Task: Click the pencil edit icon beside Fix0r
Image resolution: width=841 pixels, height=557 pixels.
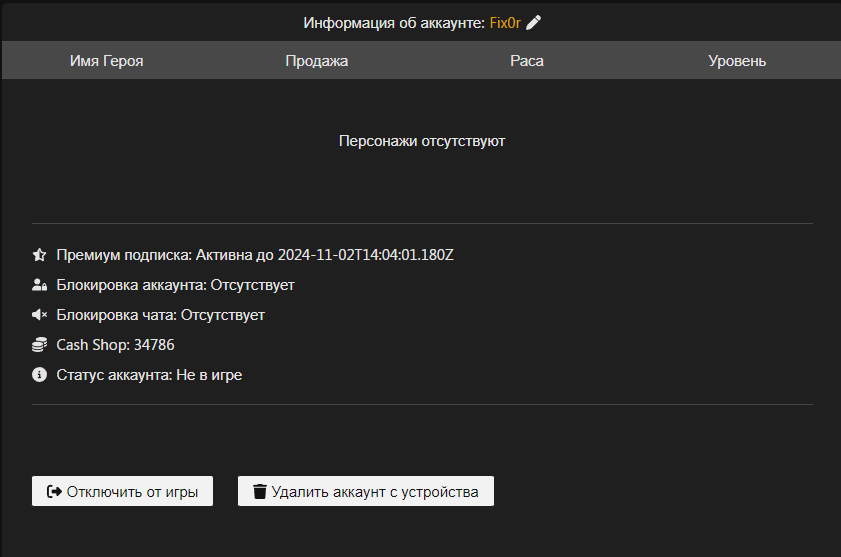Action: tap(533, 22)
